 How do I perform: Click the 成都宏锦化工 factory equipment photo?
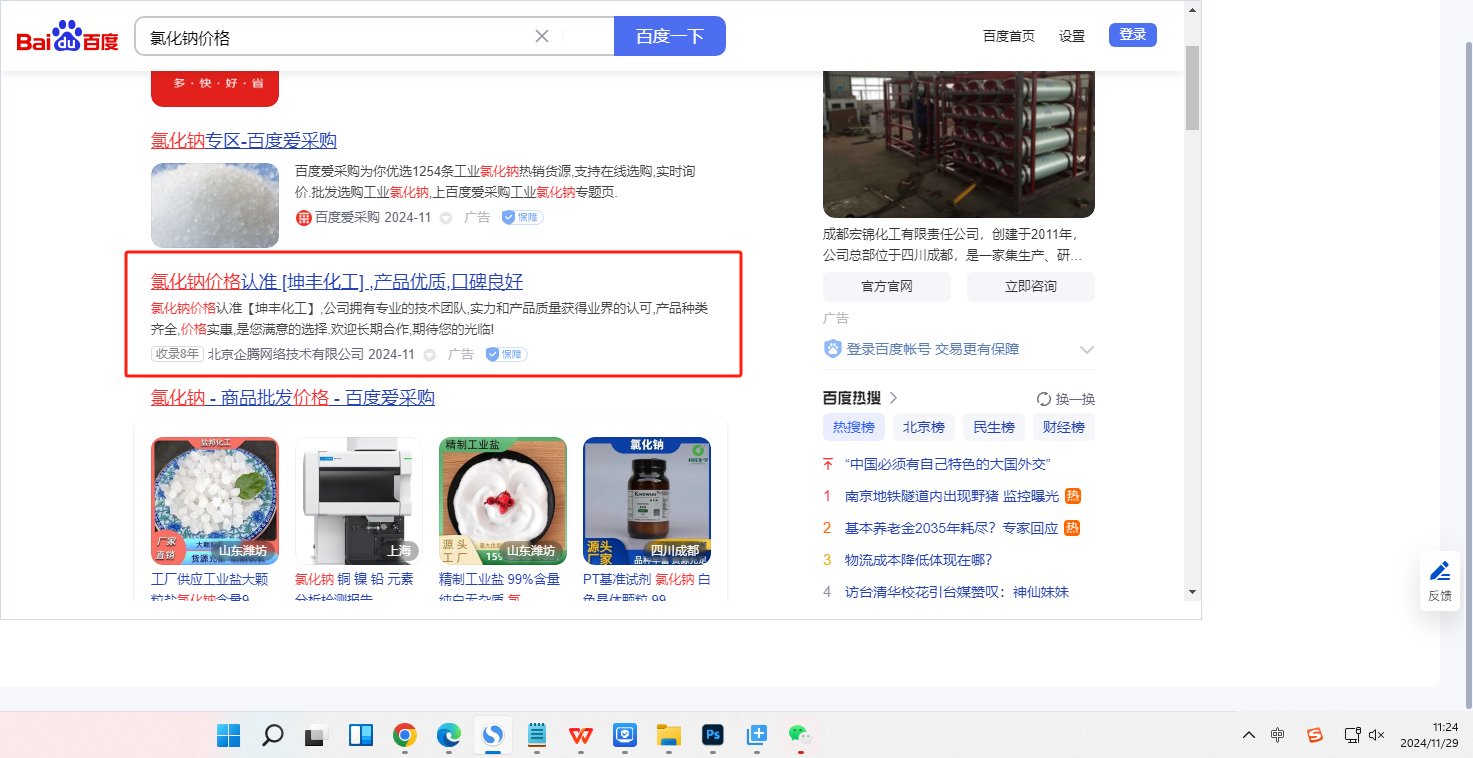959,144
